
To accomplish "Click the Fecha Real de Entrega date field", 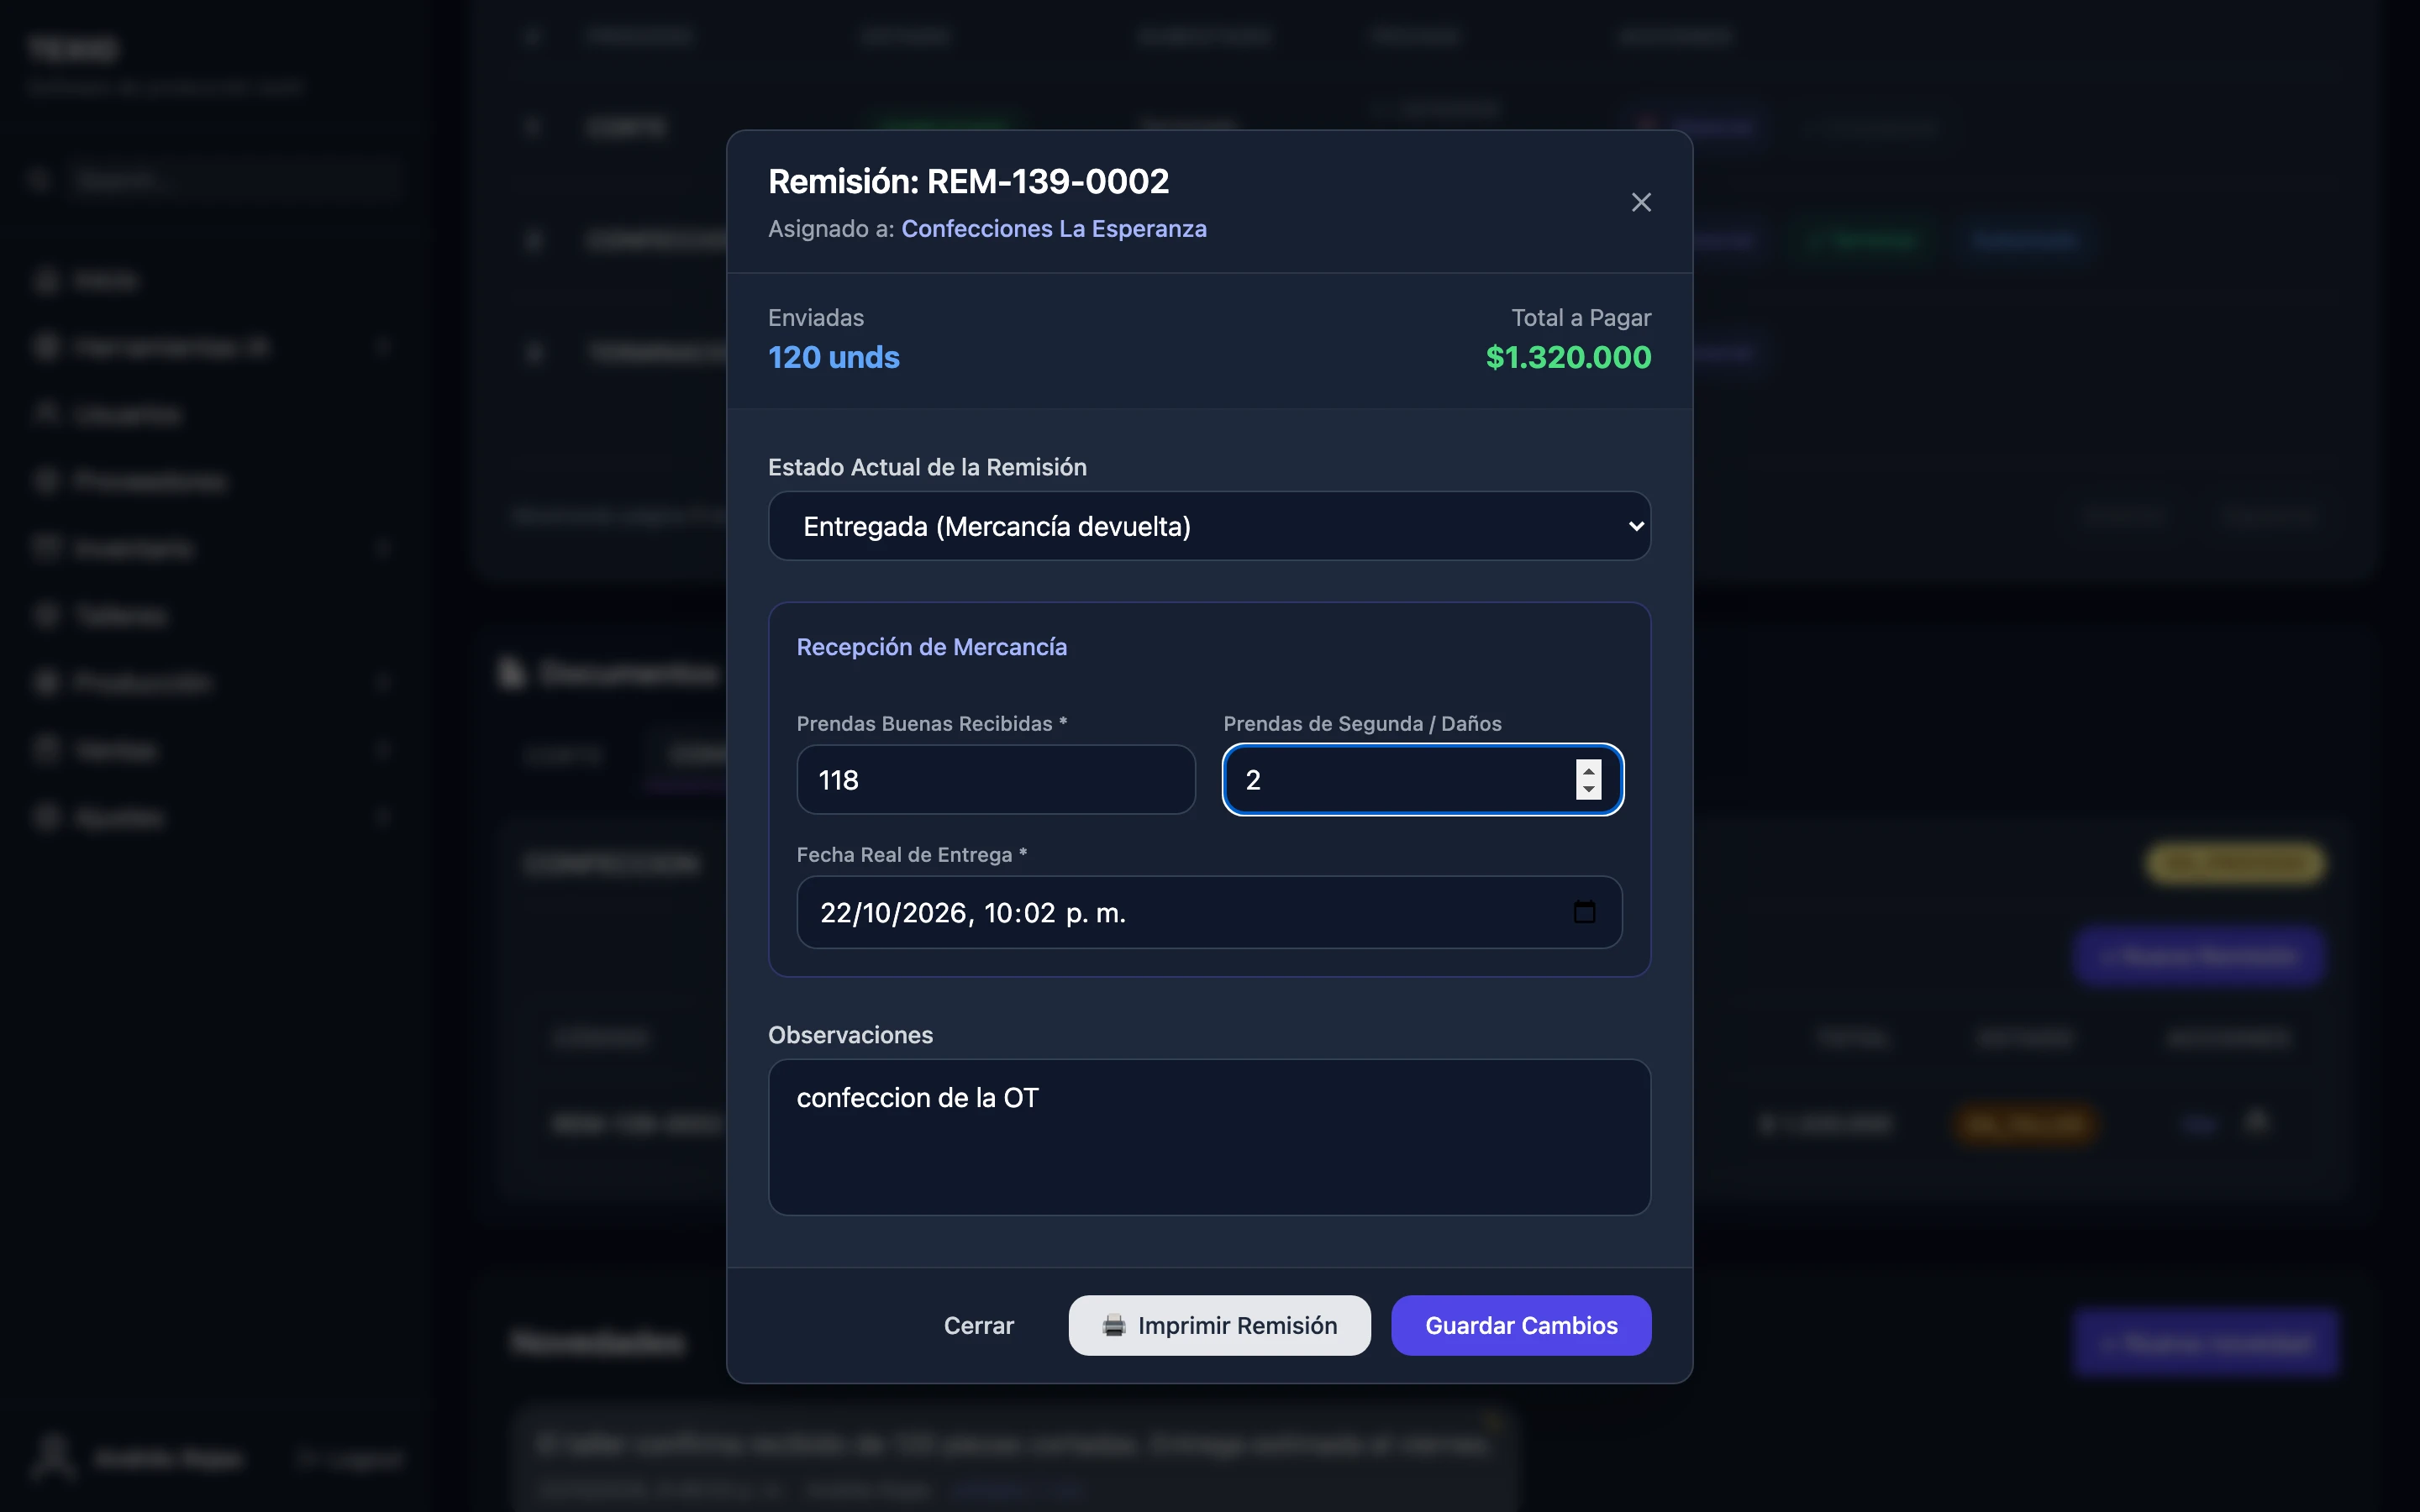I will (x=1209, y=912).
